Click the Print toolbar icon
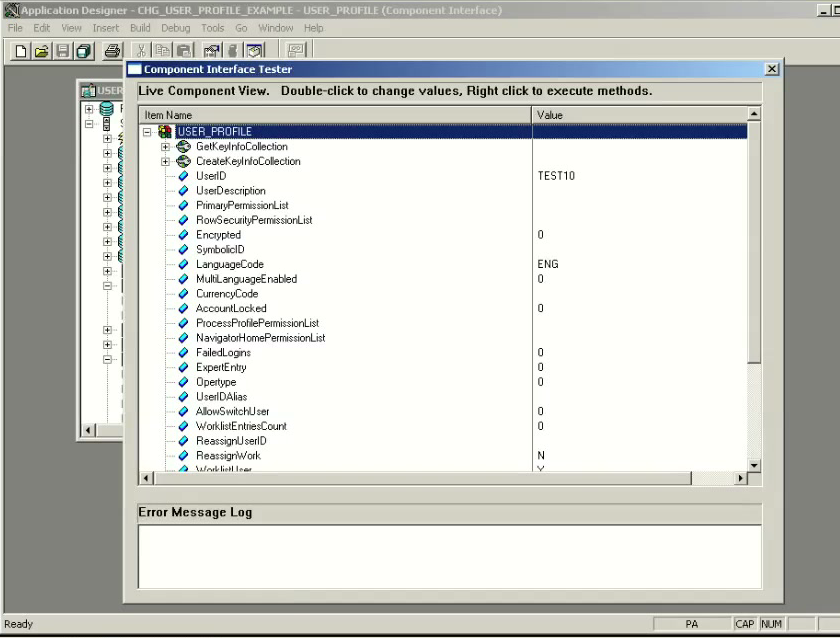This screenshot has height=638, width=840. (112, 51)
